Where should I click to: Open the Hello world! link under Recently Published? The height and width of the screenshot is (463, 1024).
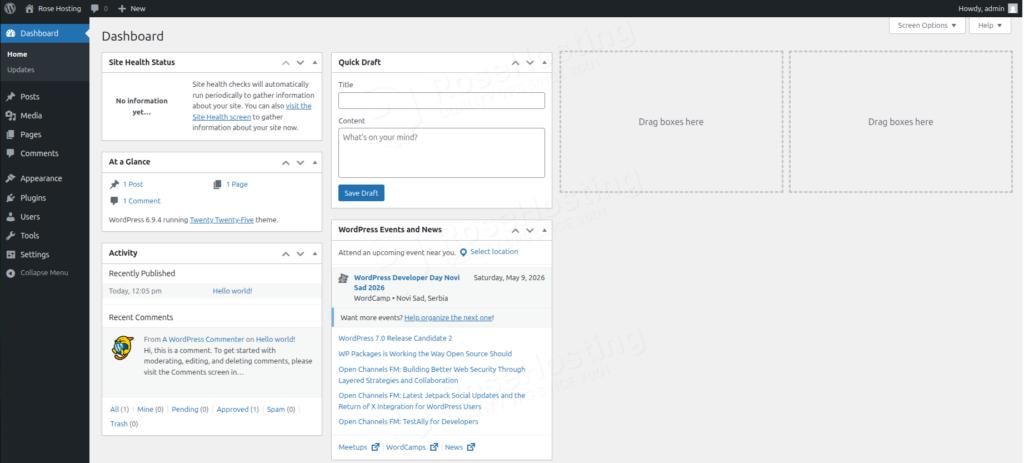tap(232, 291)
